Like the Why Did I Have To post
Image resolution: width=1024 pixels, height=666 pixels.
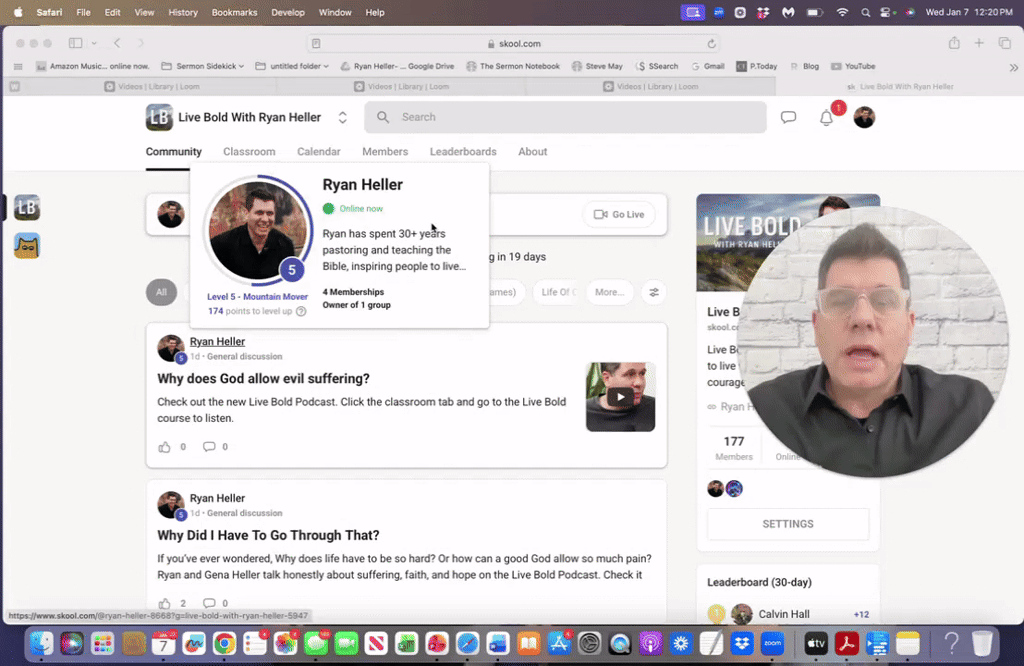164,603
